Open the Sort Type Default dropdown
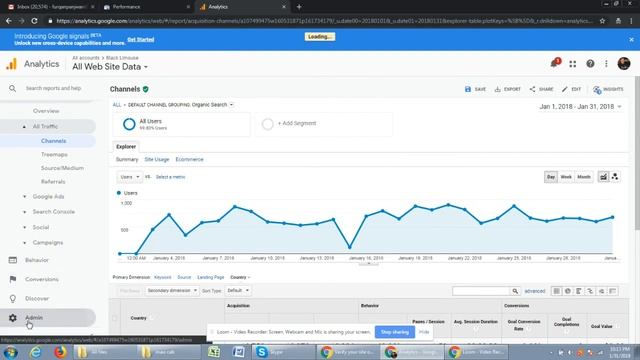The height and width of the screenshot is (360, 640). point(238,291)
